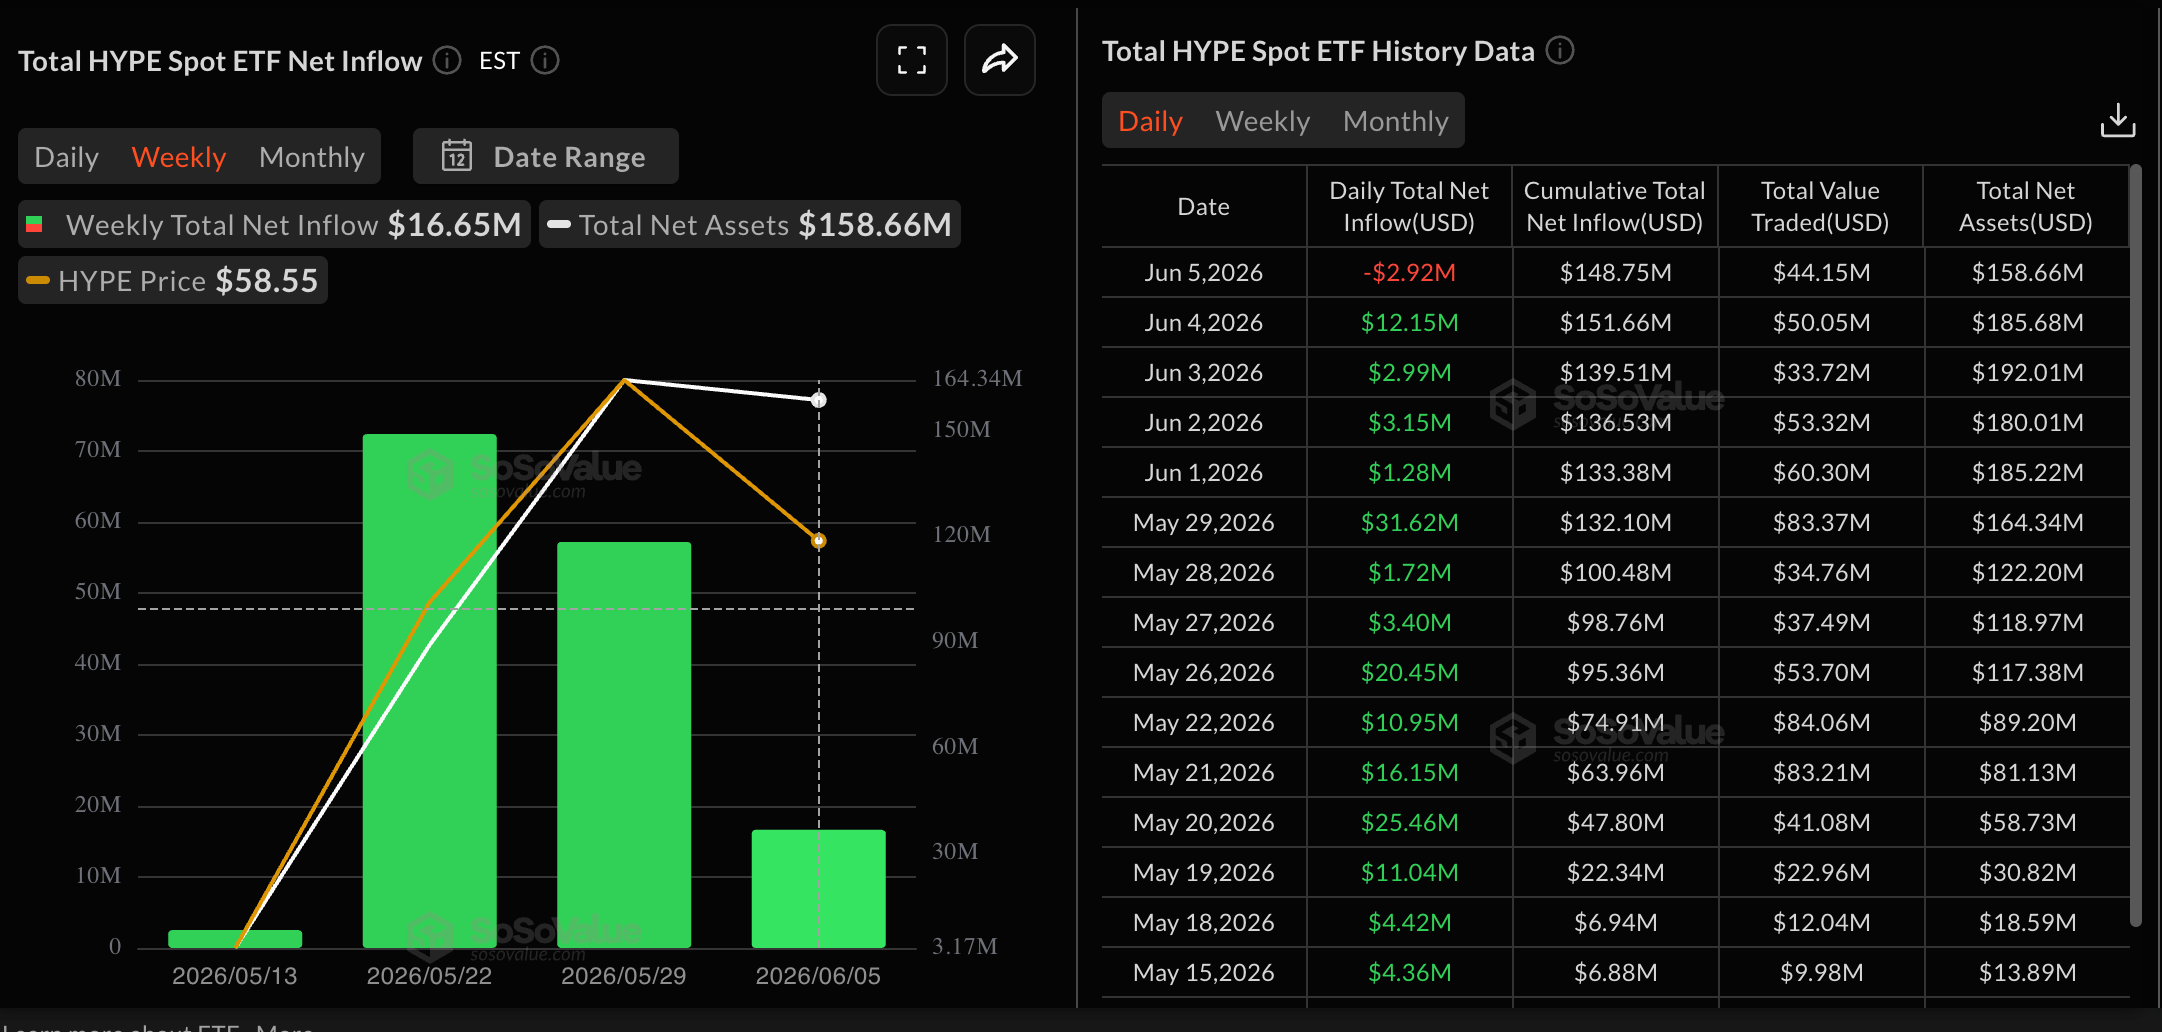
Task: Click the May 18,2026 date cell
Action: (x=1203, y=922)
